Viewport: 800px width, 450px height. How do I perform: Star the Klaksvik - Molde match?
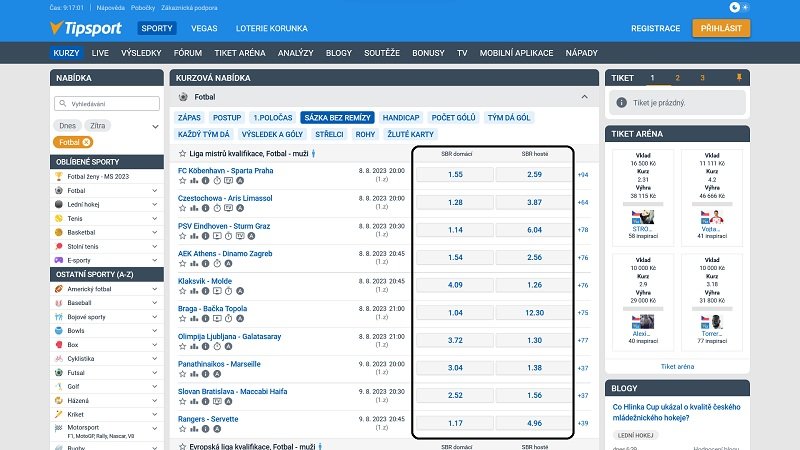182,291
